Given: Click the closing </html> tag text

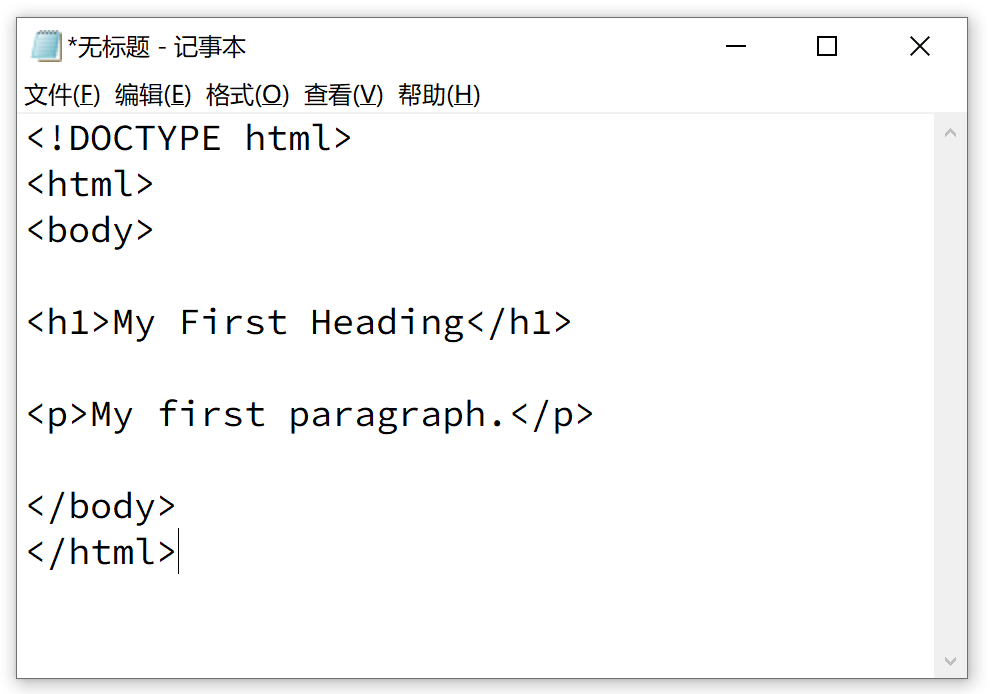Looking at the screenshot, I should pos(101,552).
